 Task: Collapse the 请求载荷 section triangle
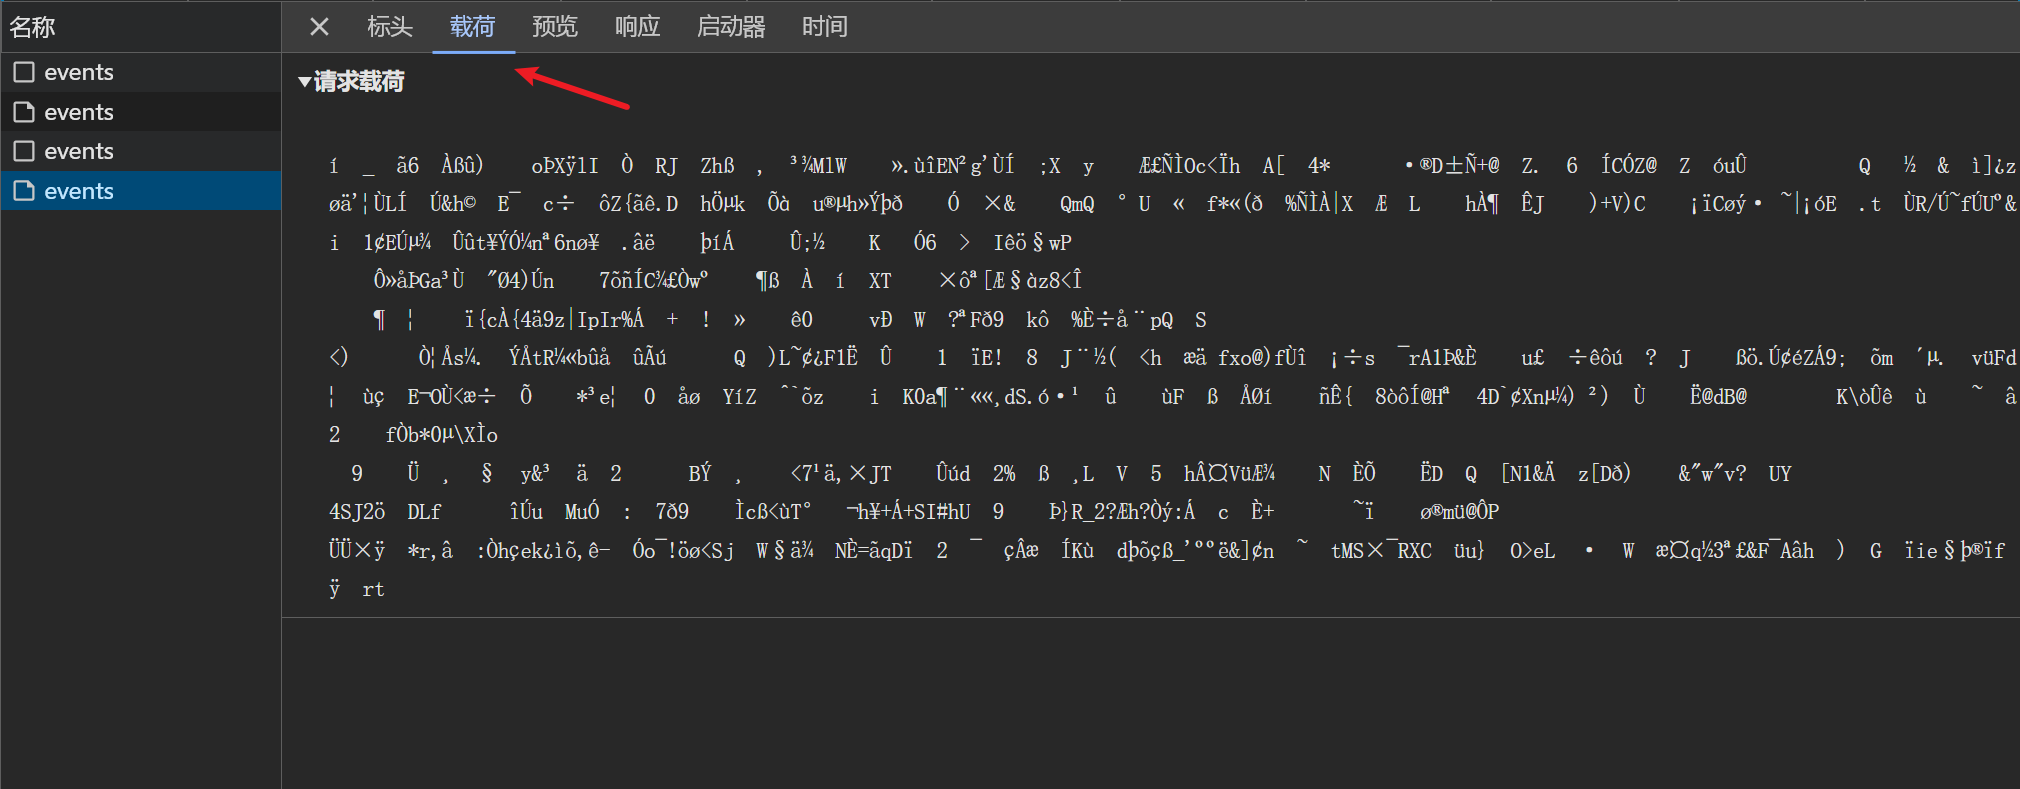click(305, 82)
